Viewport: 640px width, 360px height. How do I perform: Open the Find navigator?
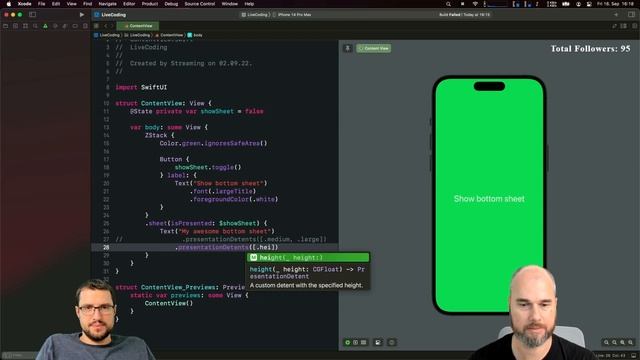pos(35,26)
